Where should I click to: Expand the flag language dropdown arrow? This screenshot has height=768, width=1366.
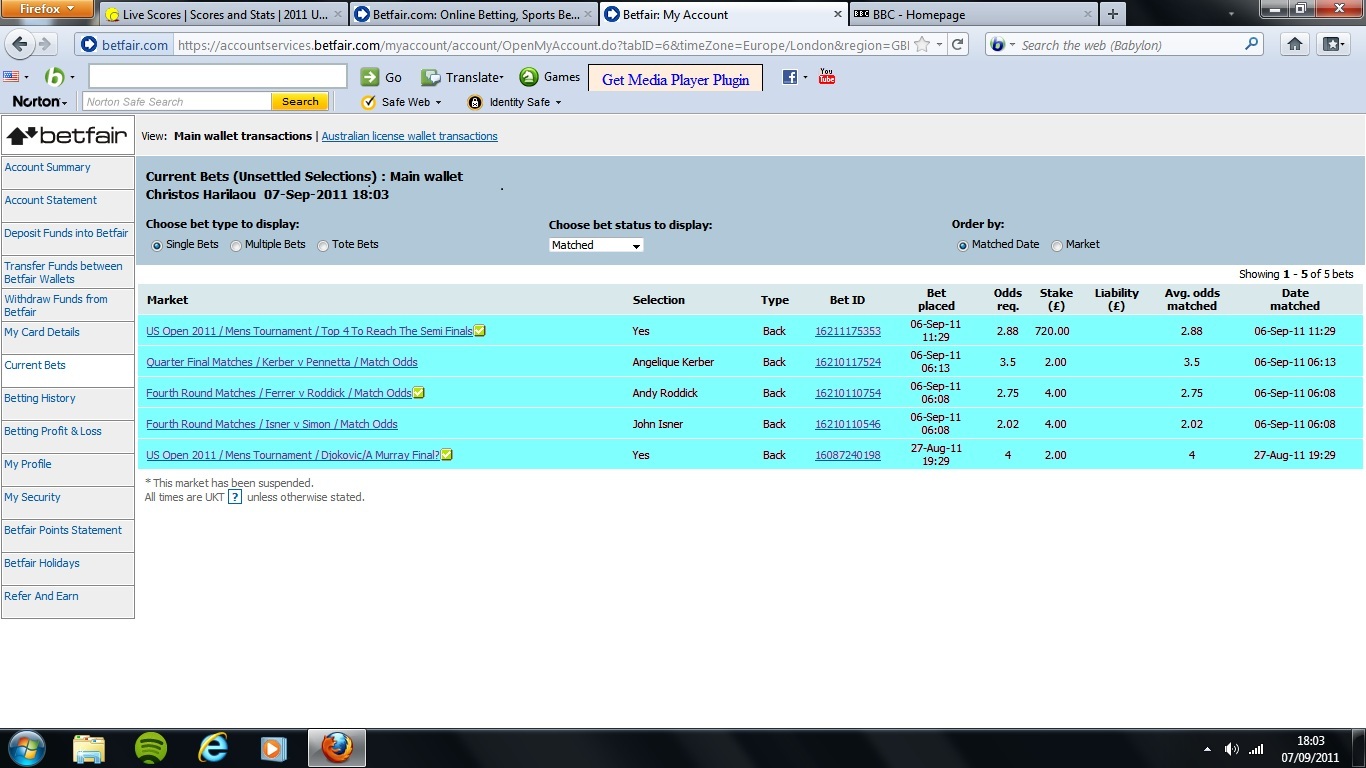pyautogui.click(x=26, y=77)
